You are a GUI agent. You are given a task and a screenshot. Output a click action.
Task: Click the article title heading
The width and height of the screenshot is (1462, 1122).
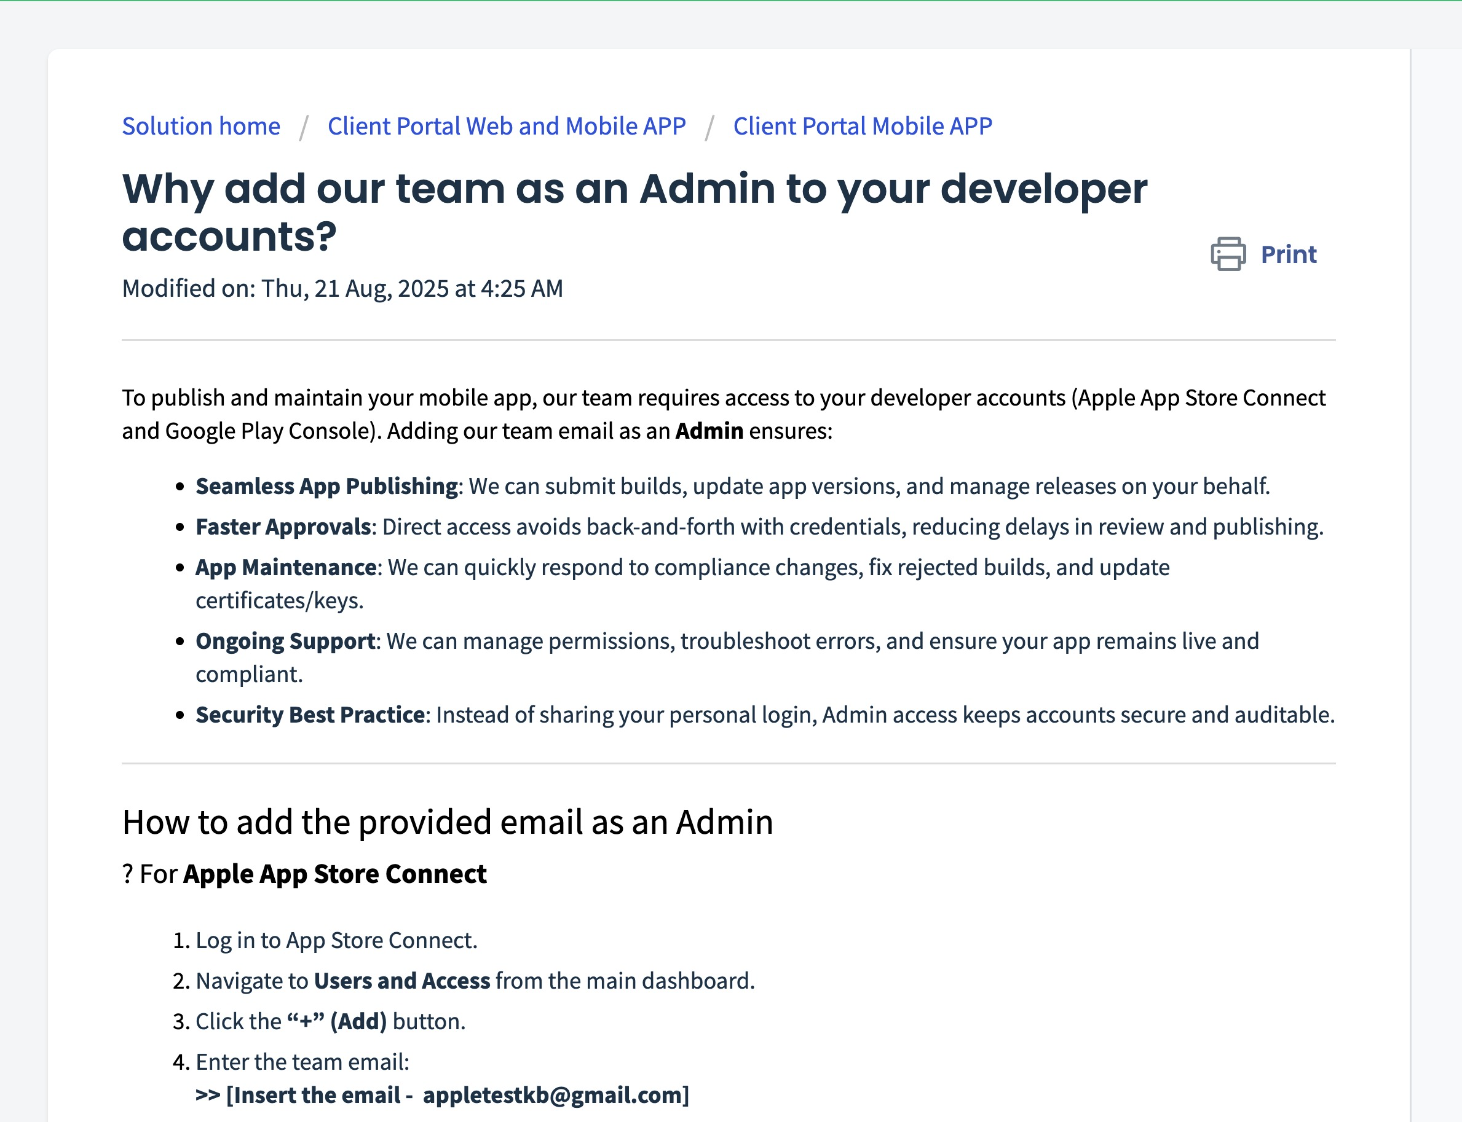635,212
